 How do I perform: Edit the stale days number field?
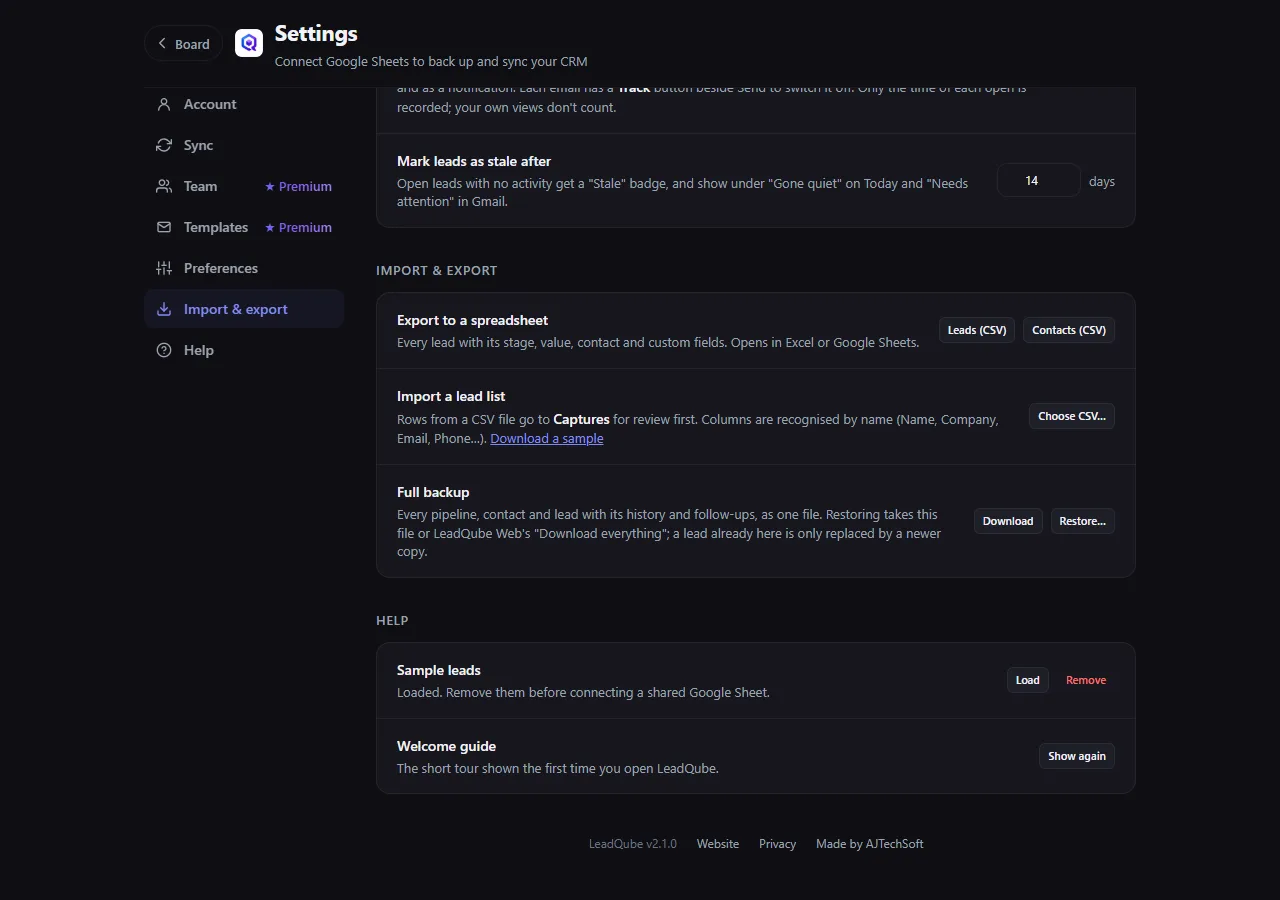pyautogui.click(x=1039, y=181)
